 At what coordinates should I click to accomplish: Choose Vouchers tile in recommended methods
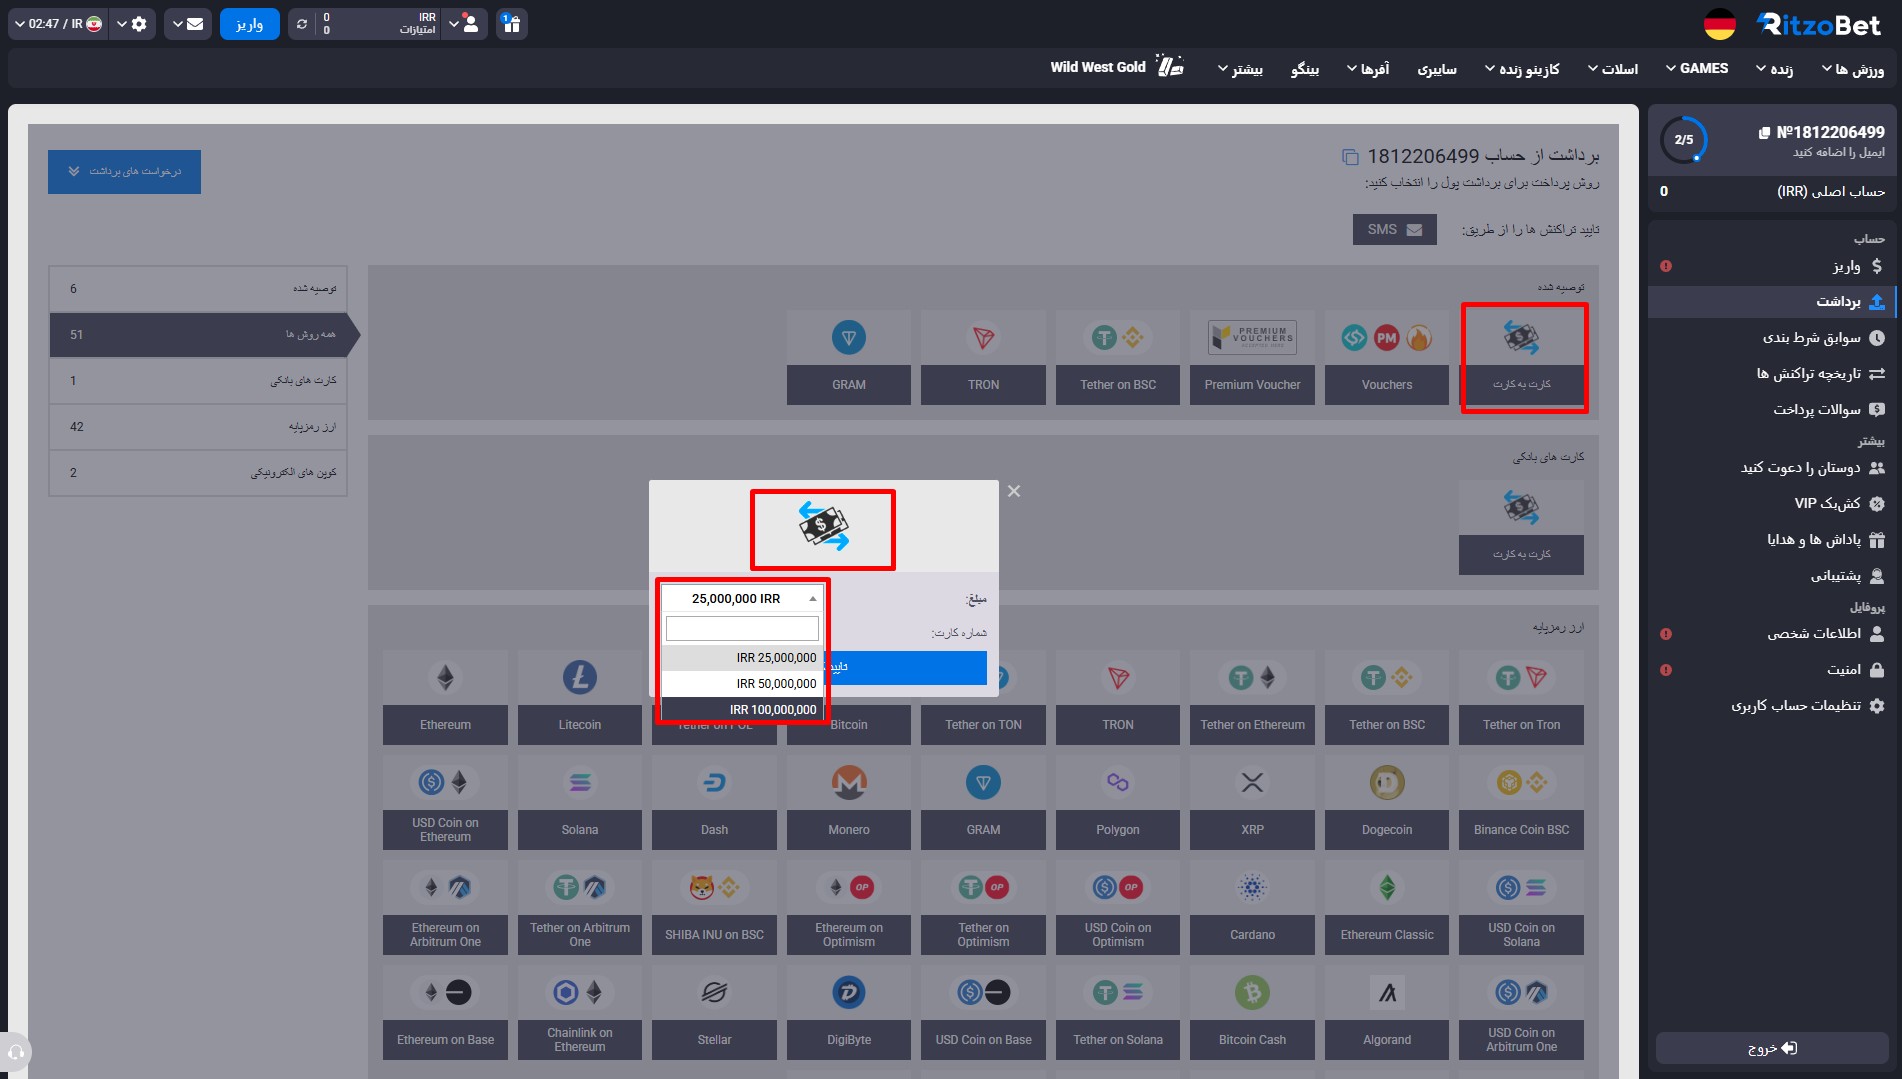[x=1387, y=358]
